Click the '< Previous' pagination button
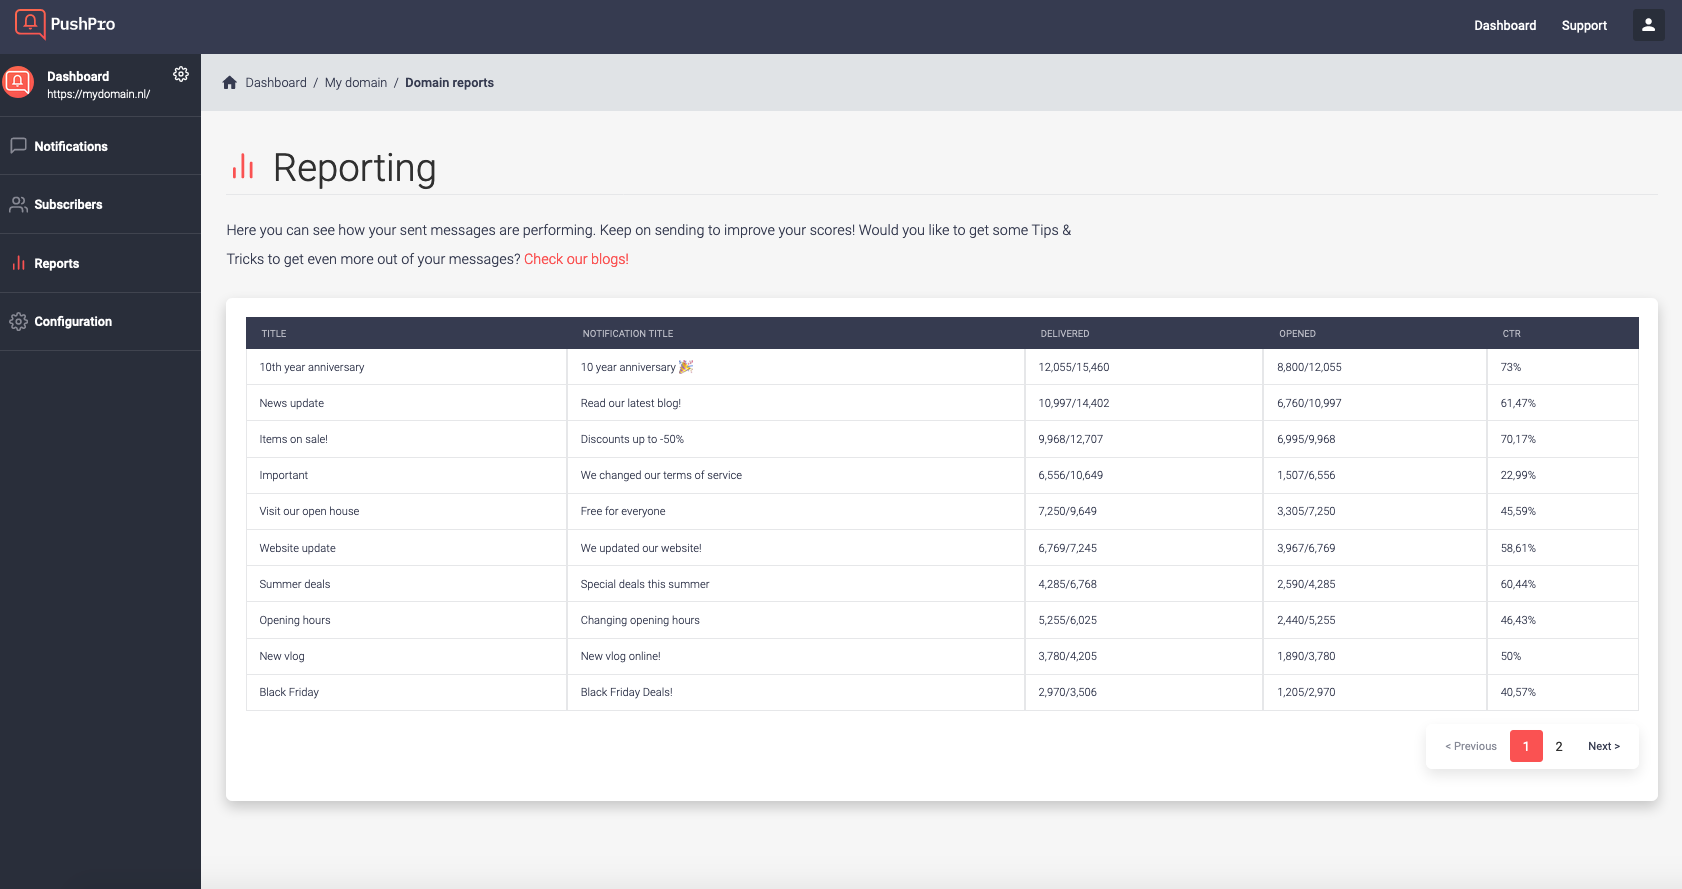 [x=1471, y=746]
